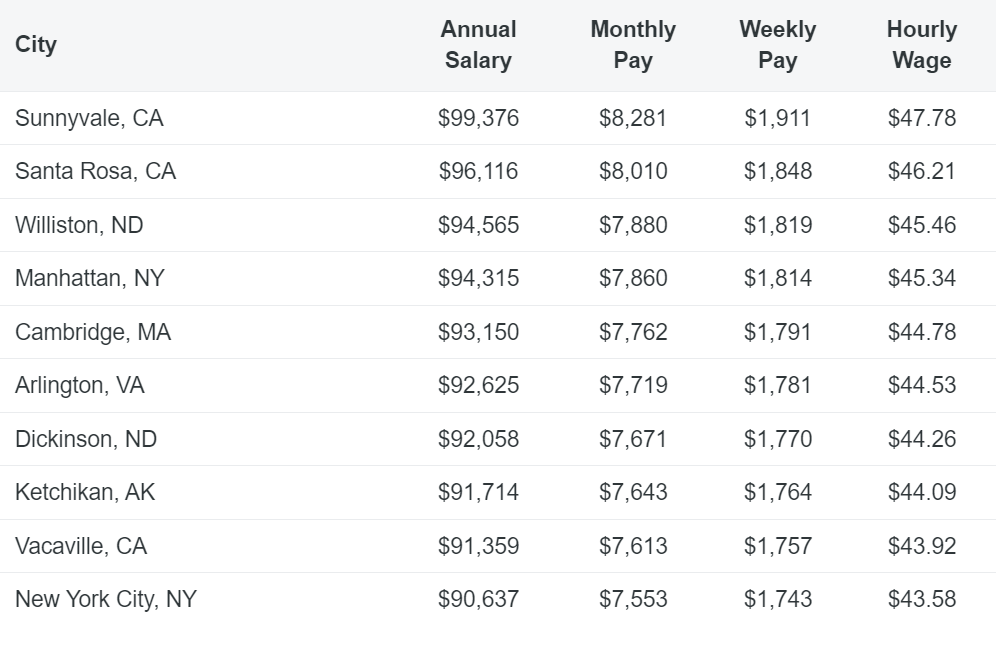Select the Manhattan, NY city cell
The width and height of the screenshot is (1007, 647).
click(x=89, y=278)
